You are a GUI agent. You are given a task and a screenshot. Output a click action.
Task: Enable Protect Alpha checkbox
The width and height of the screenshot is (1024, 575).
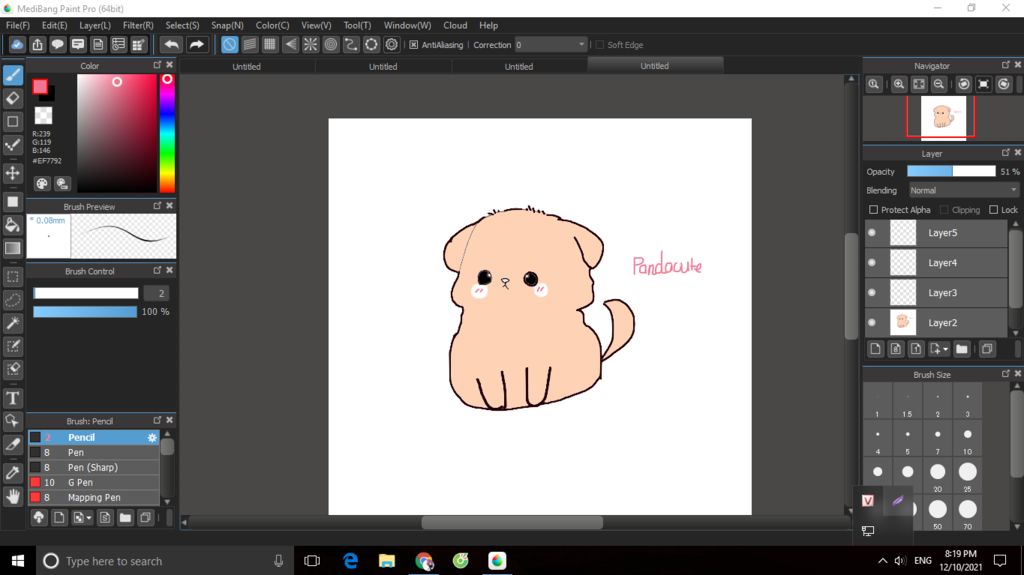point(873,210)
